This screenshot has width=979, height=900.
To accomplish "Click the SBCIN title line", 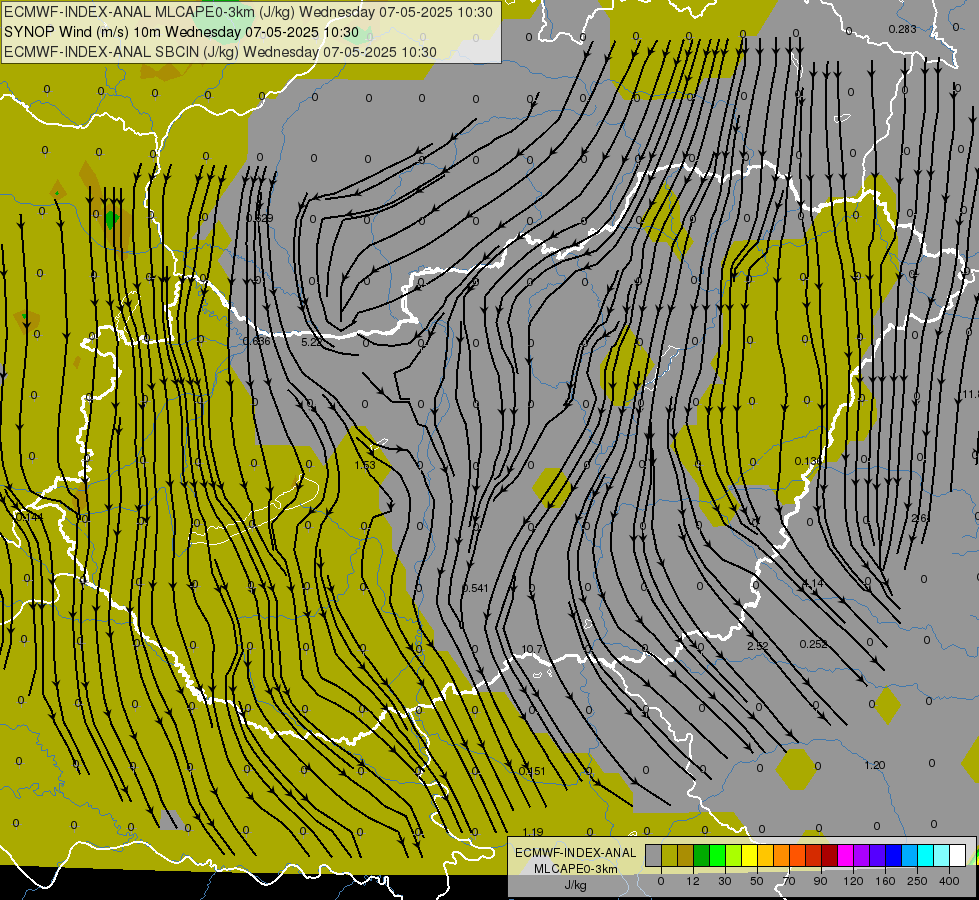I will [x=220, y=52].
